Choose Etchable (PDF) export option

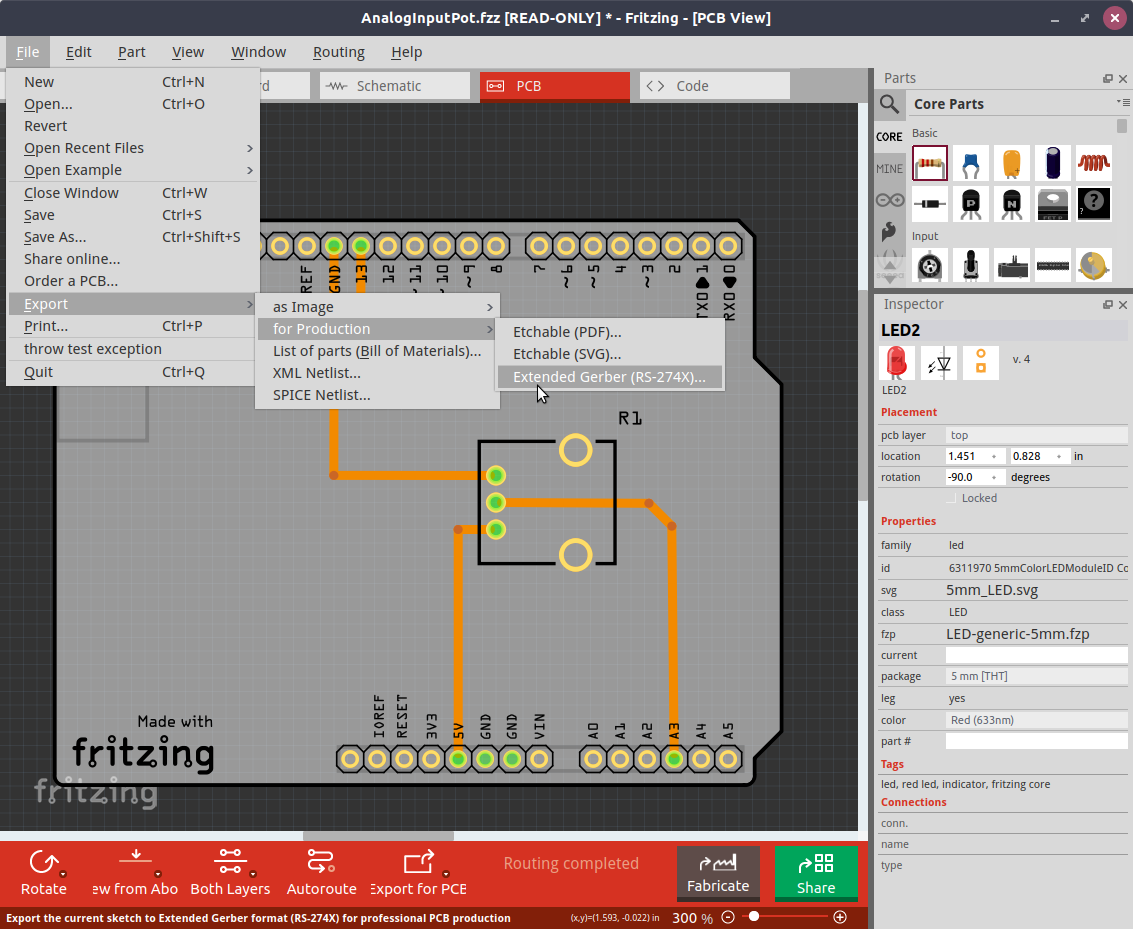click(610, 332)
